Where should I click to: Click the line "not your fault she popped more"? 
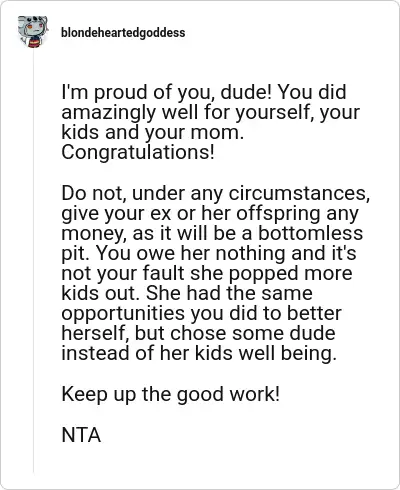tap(207, 274)
